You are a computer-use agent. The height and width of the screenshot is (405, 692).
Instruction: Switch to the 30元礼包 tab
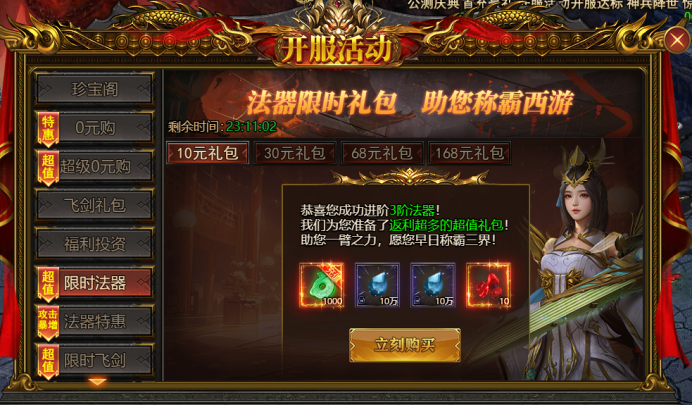click(x=295, y=153)
